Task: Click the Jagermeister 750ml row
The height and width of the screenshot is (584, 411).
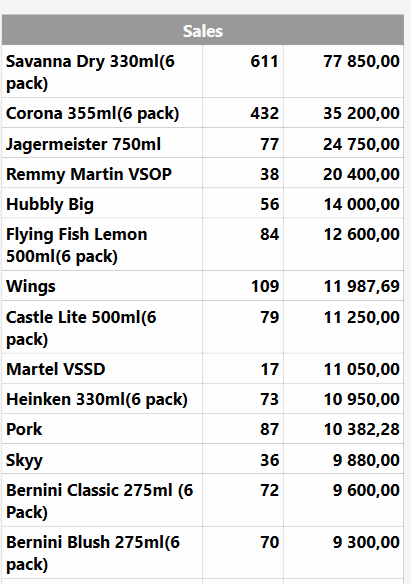Action: tap(203, 143)
